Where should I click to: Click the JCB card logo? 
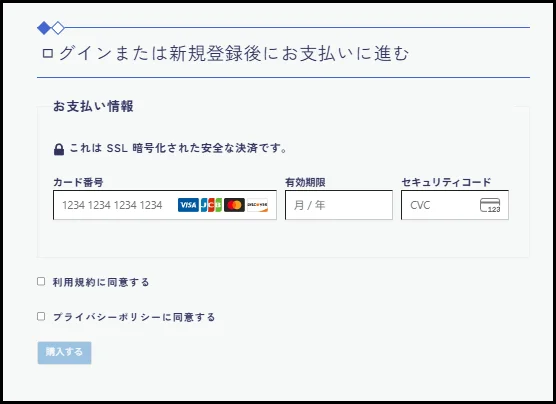211,205
